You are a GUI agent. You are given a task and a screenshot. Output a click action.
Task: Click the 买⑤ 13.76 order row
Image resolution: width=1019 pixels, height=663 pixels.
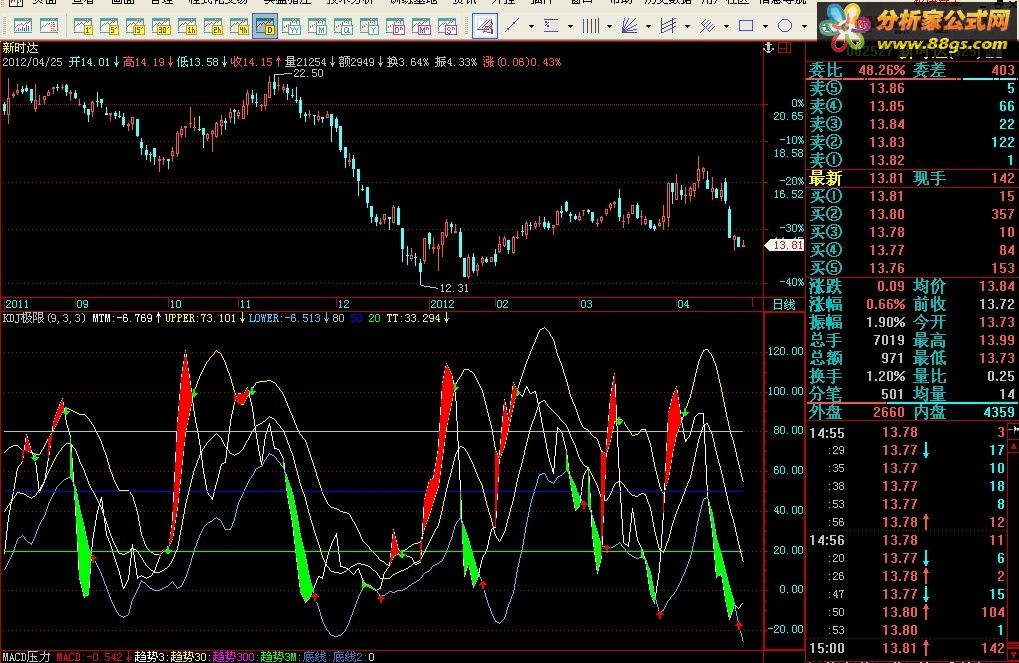[x=912, y=268]
